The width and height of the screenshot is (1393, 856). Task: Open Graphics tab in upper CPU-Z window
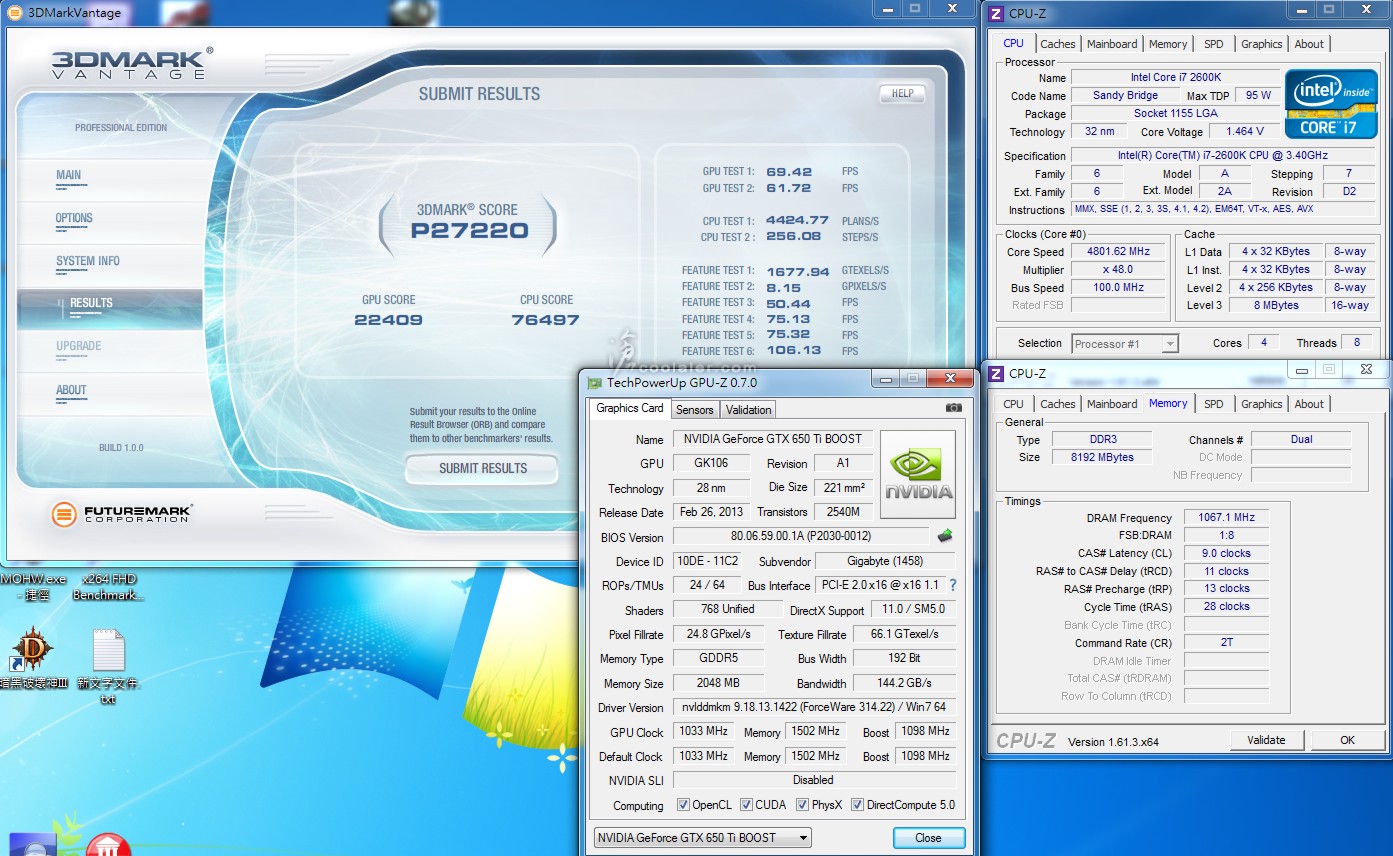[x=1261, y=44]
